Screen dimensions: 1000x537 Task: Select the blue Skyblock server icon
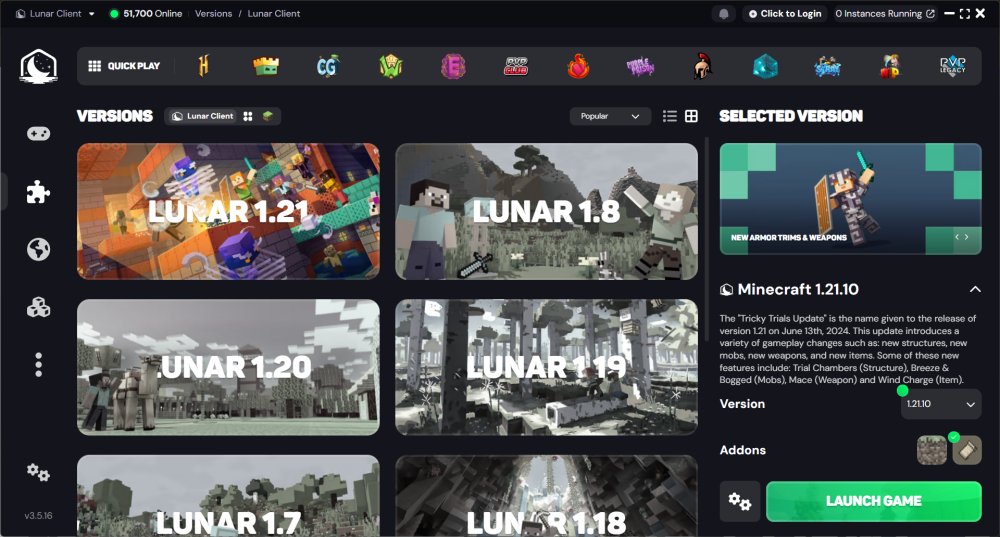click(x=827, y=66)
